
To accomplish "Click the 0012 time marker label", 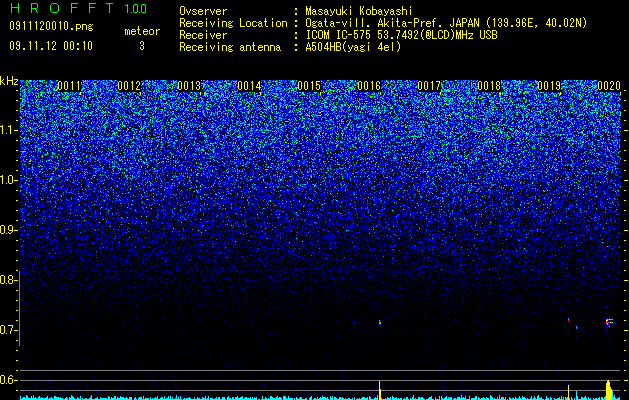I will click(129, 86).
